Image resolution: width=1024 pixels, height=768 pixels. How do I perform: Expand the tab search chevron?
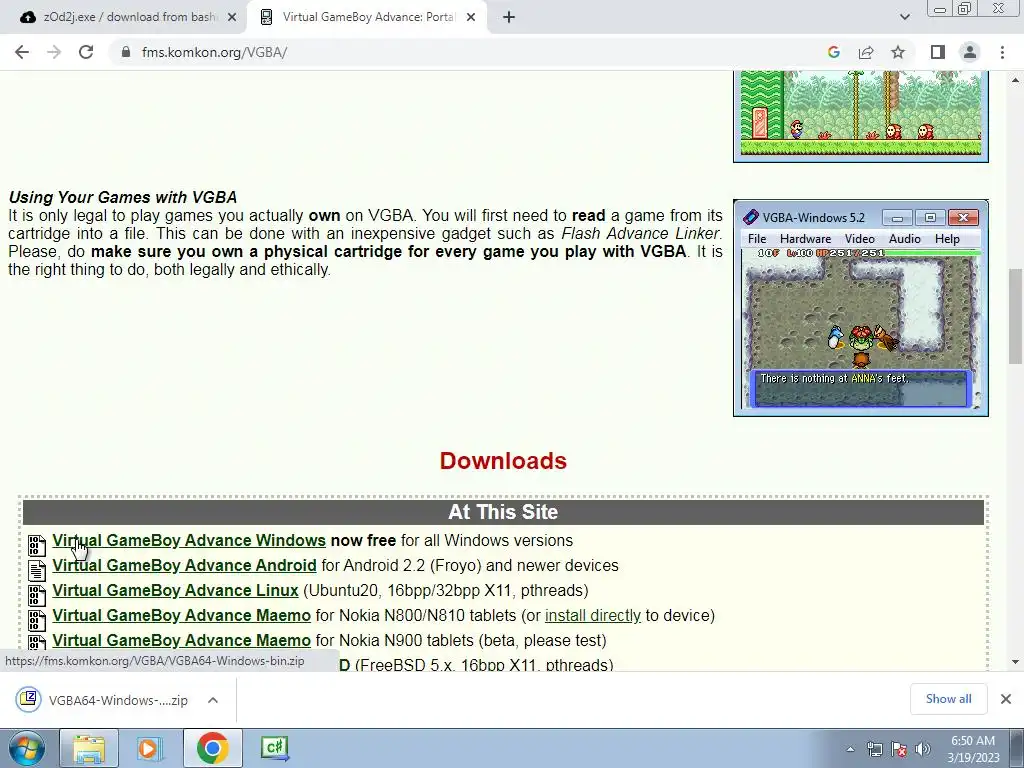pos(904,17)
